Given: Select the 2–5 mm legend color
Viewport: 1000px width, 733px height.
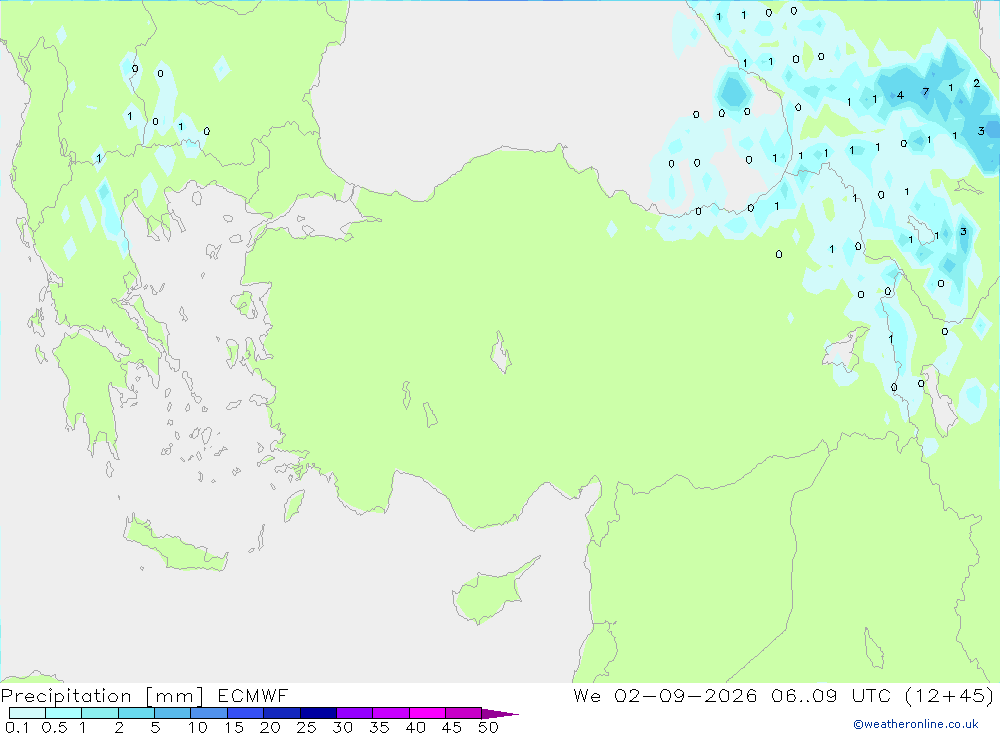Looking at the screenshot, I should coord(136,713).
